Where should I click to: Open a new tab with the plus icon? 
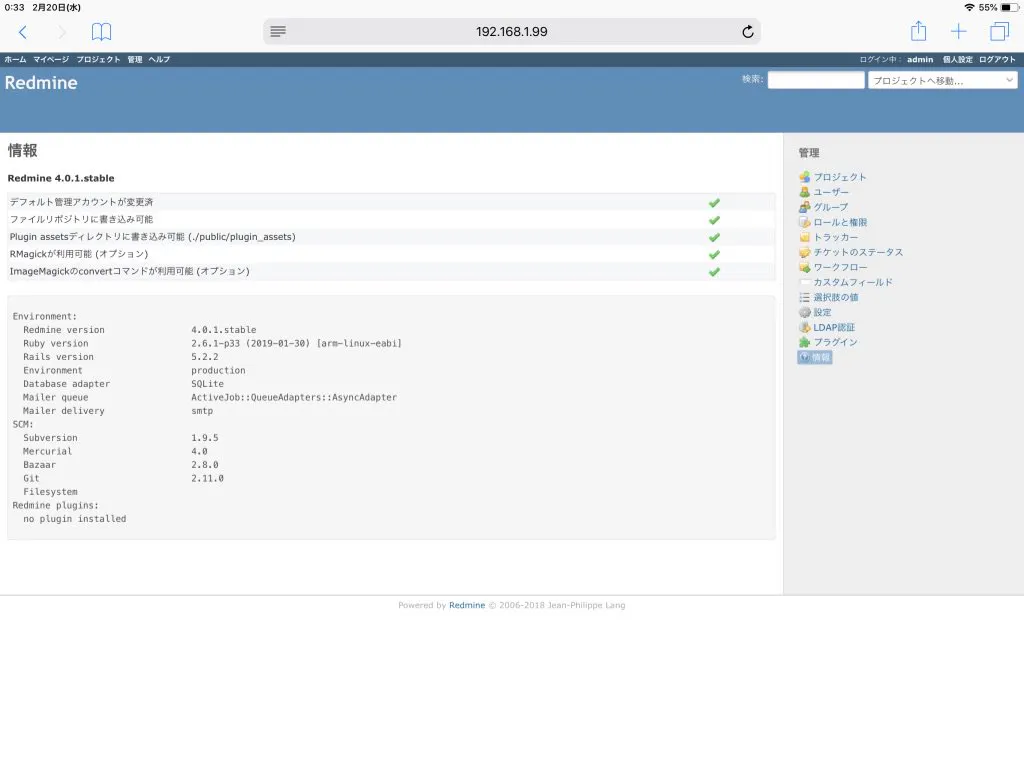point(958,31)
